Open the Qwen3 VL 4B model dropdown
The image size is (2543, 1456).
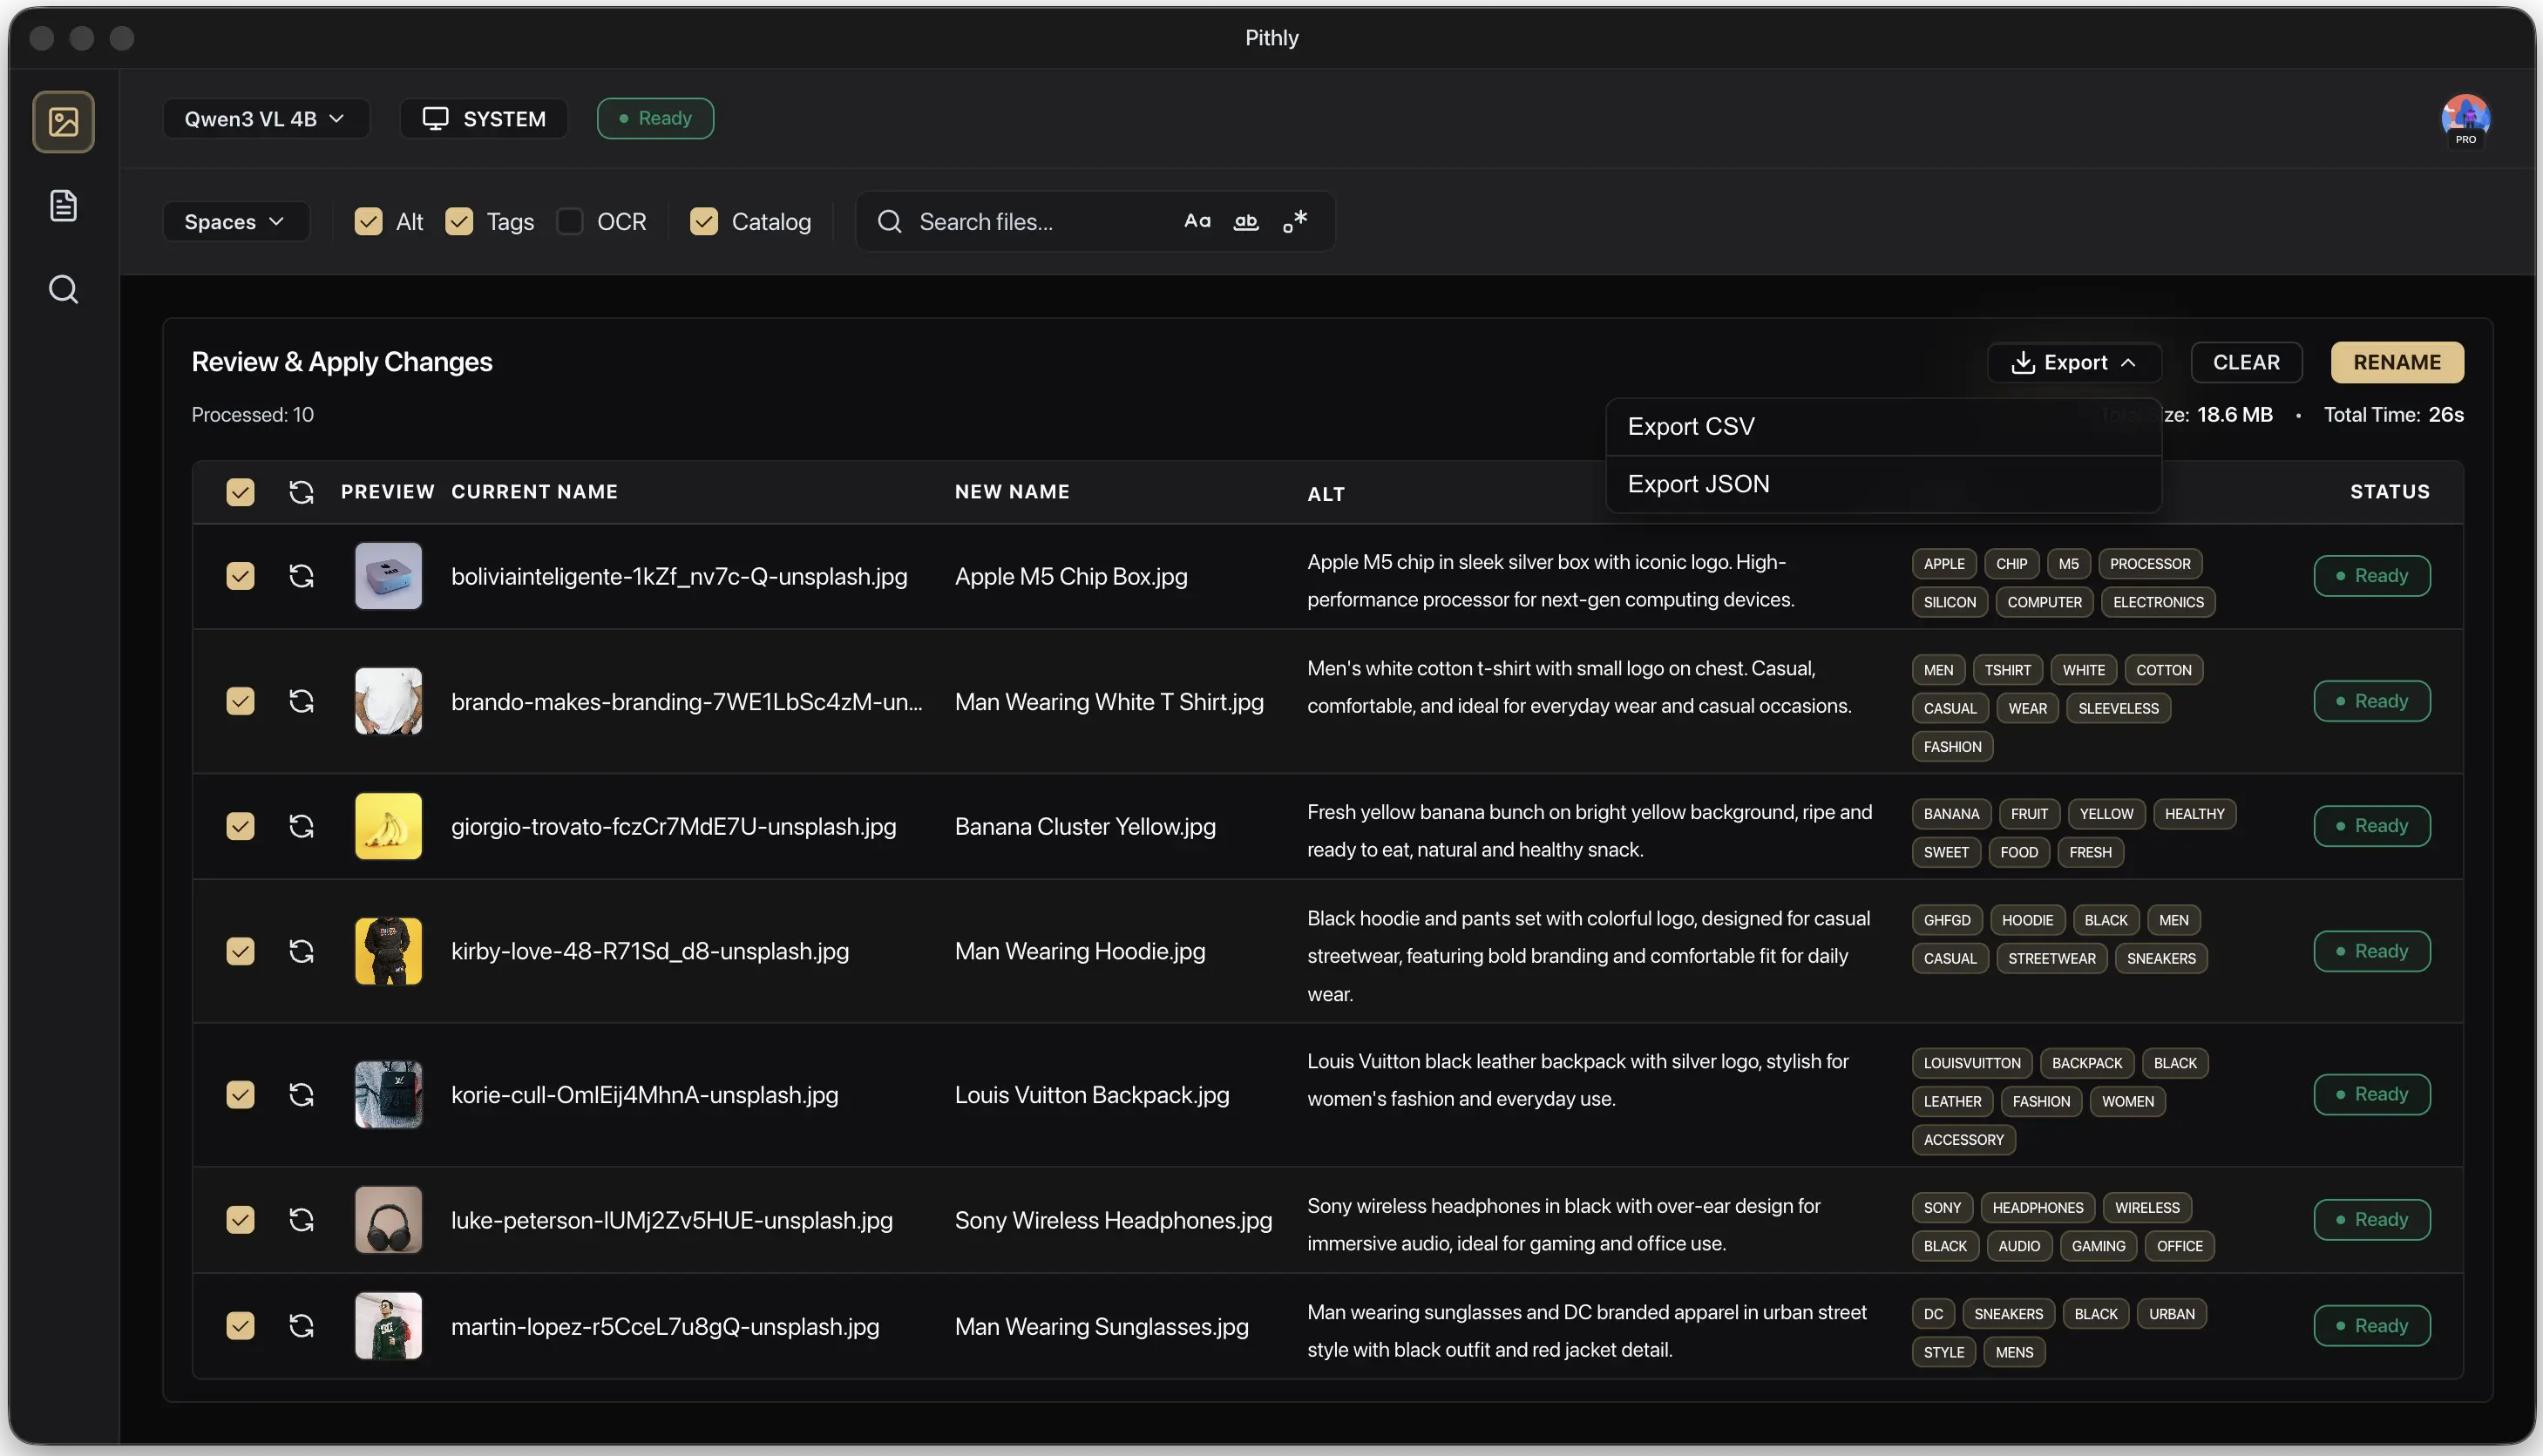click(x=266, y=118)
